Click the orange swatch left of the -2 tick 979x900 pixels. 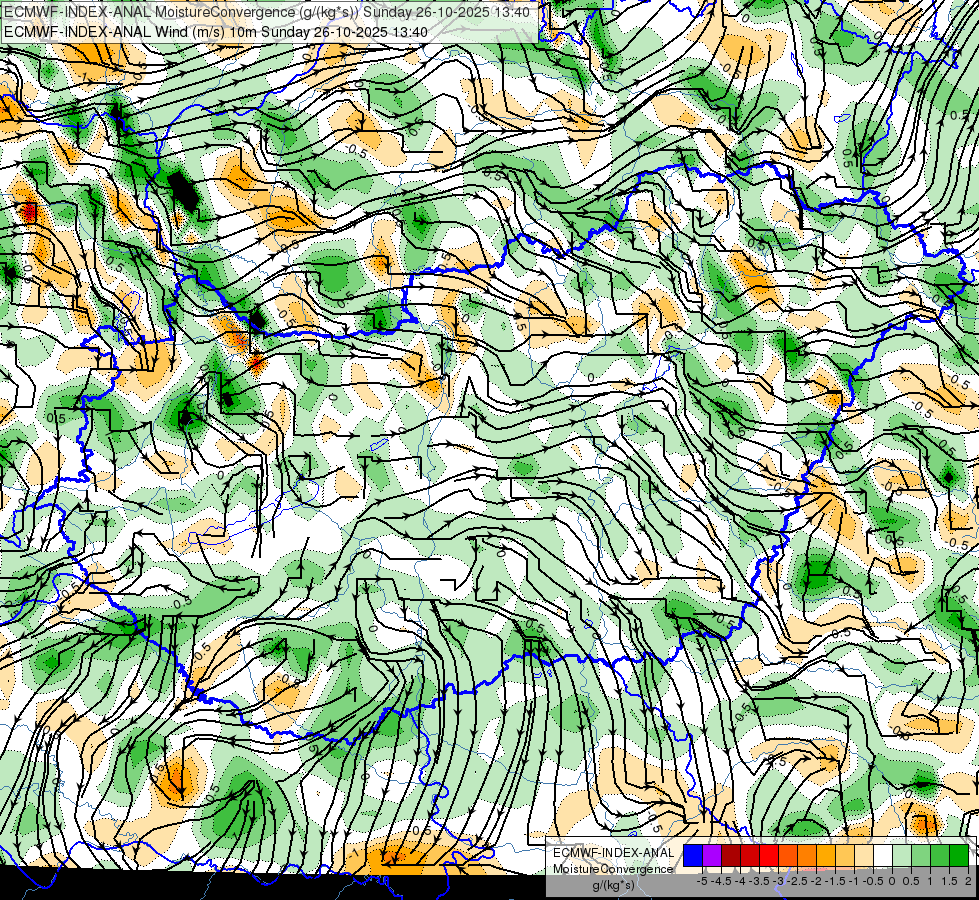(x=807, y=855)
